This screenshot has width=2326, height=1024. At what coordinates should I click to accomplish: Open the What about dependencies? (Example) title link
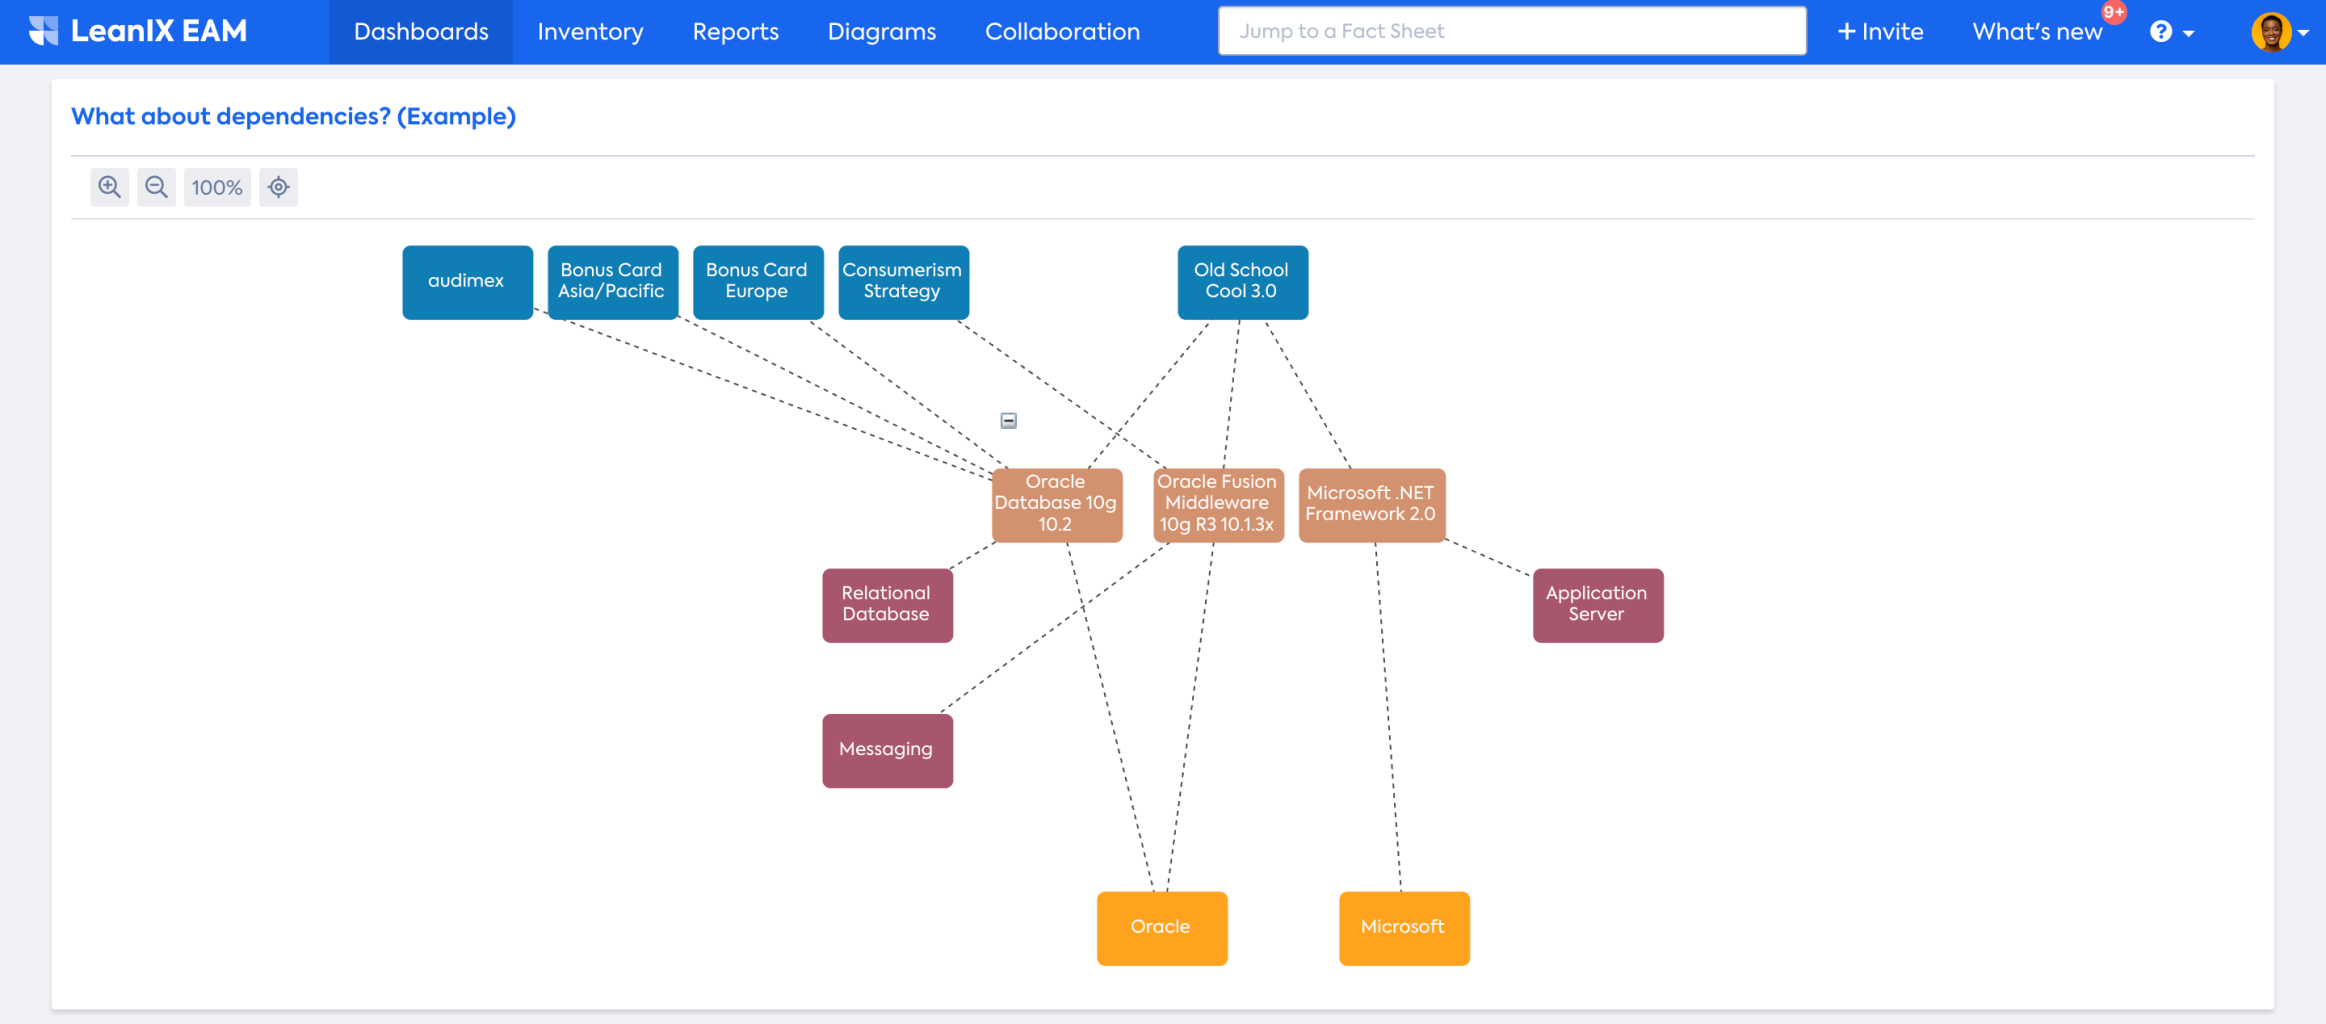click(x=293, y=116)
